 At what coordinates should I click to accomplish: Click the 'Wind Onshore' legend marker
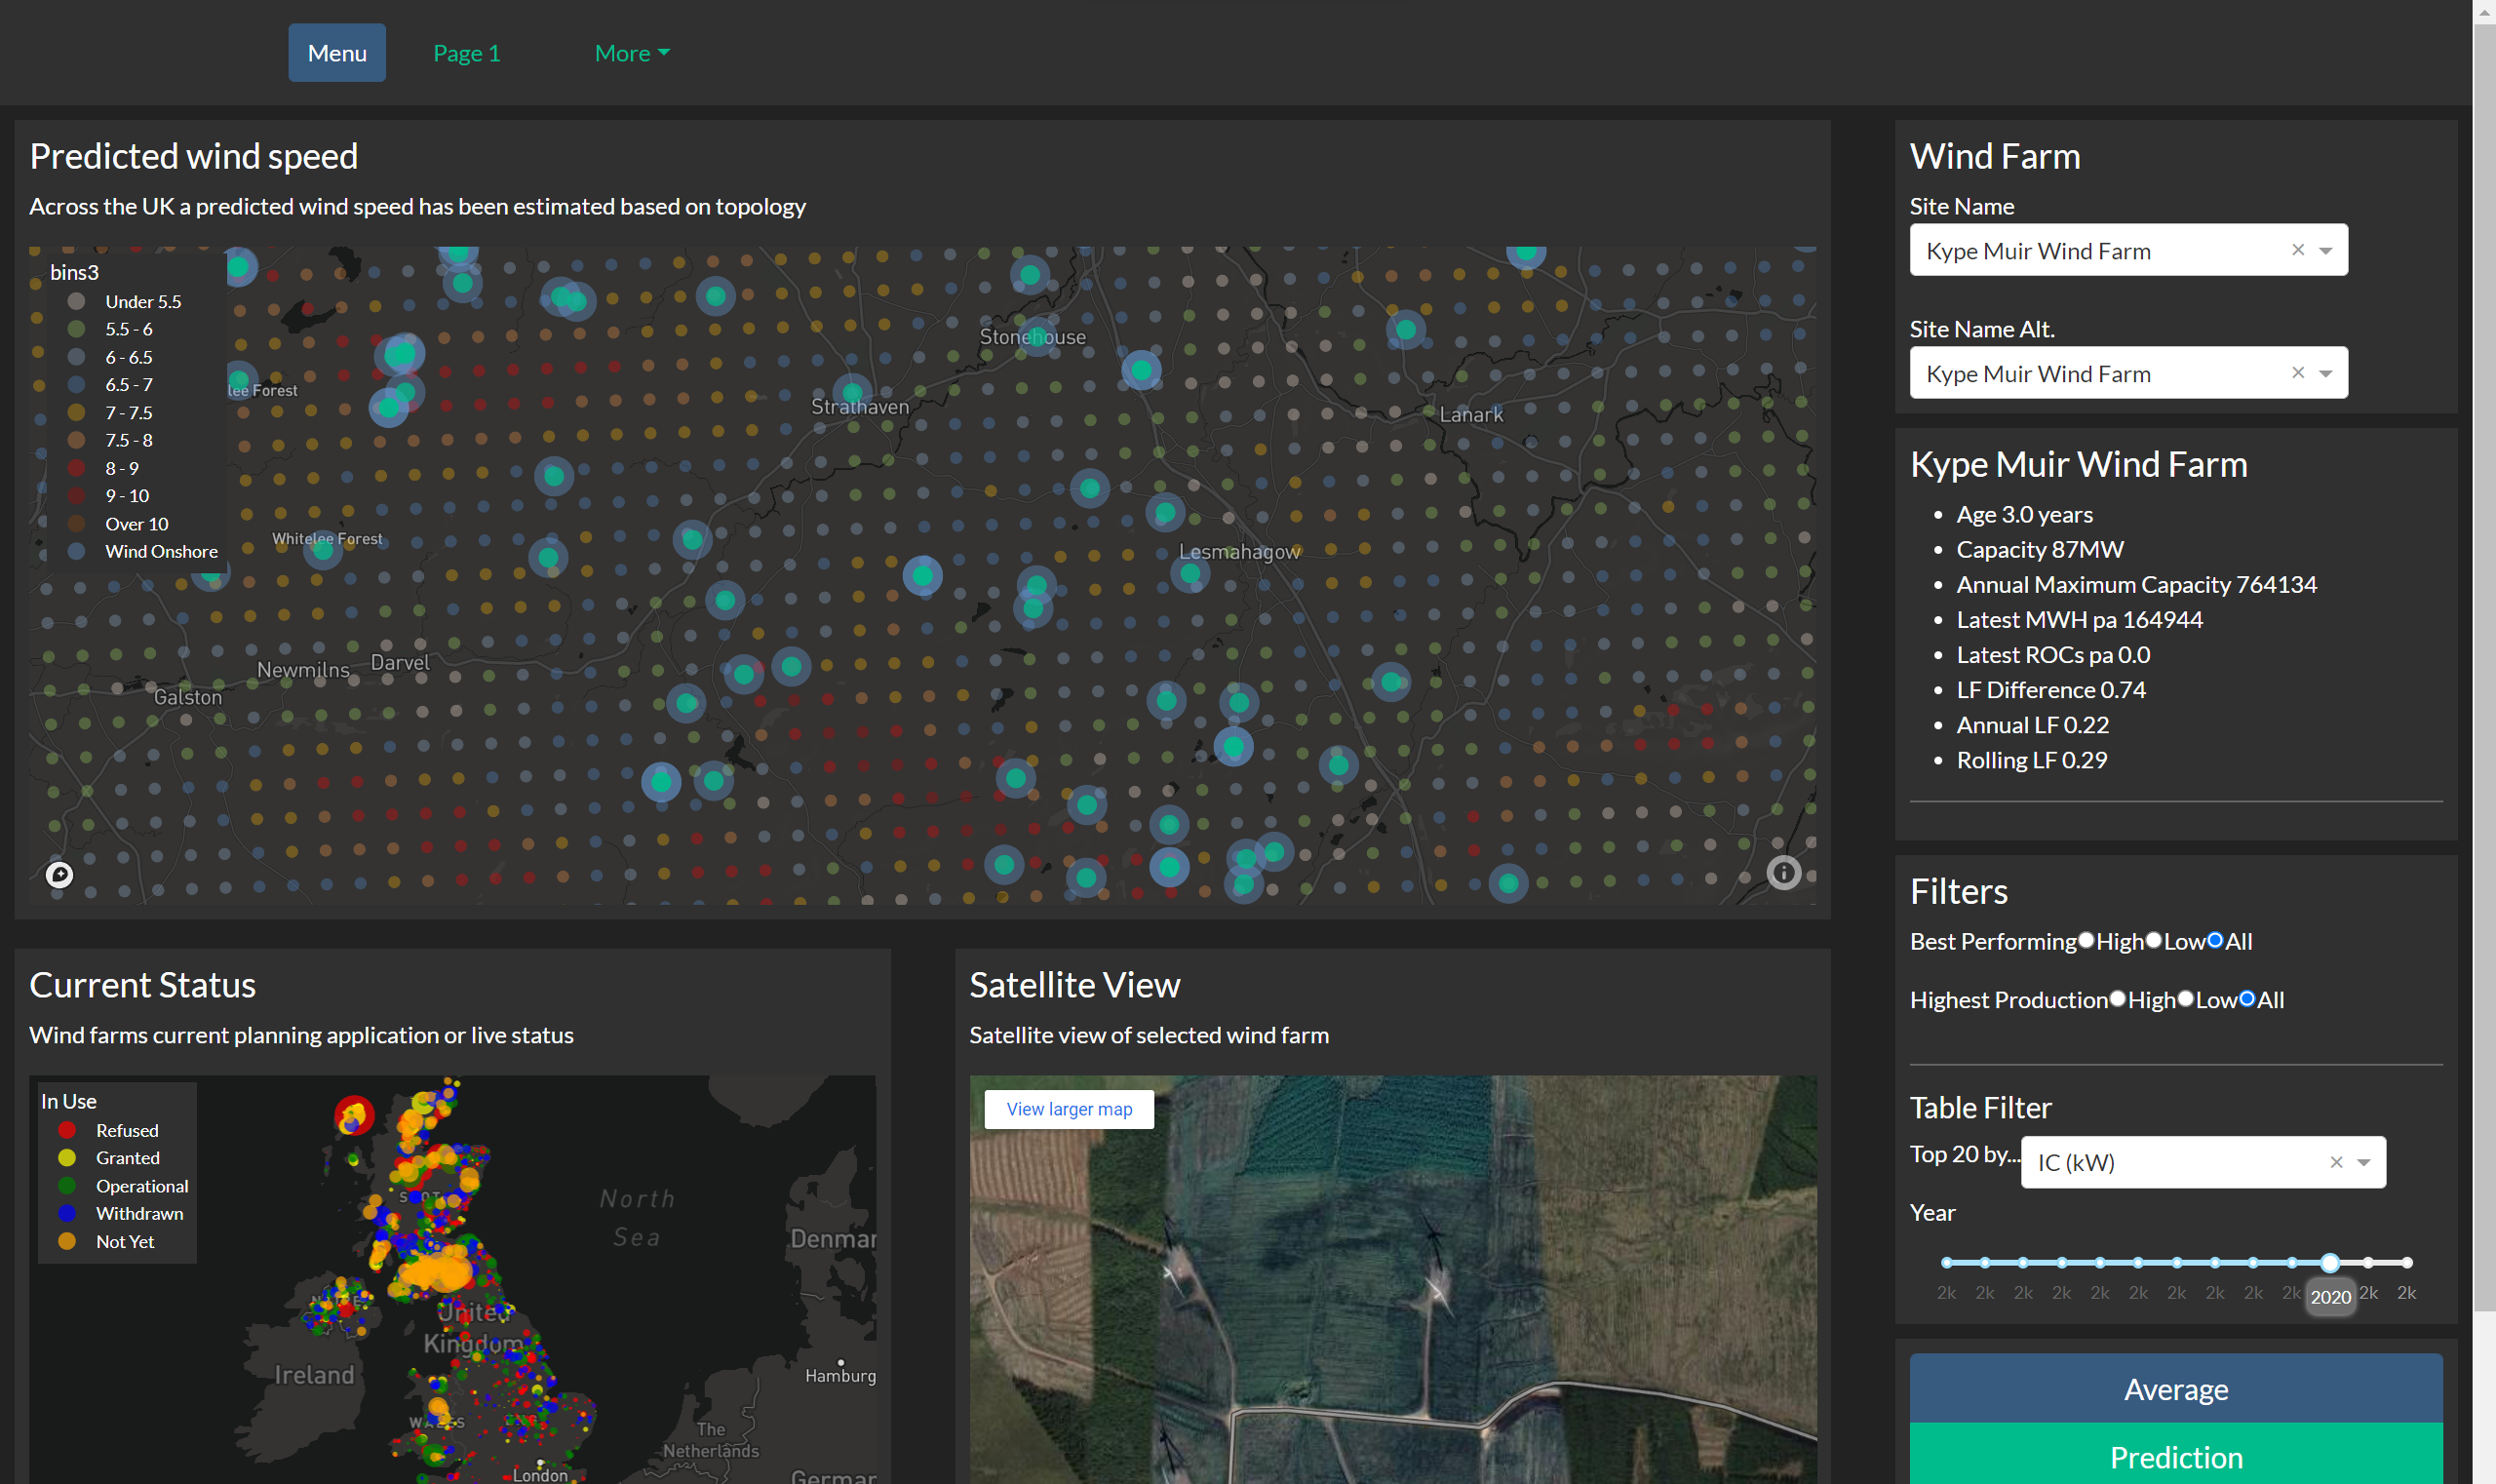(76, 551)
